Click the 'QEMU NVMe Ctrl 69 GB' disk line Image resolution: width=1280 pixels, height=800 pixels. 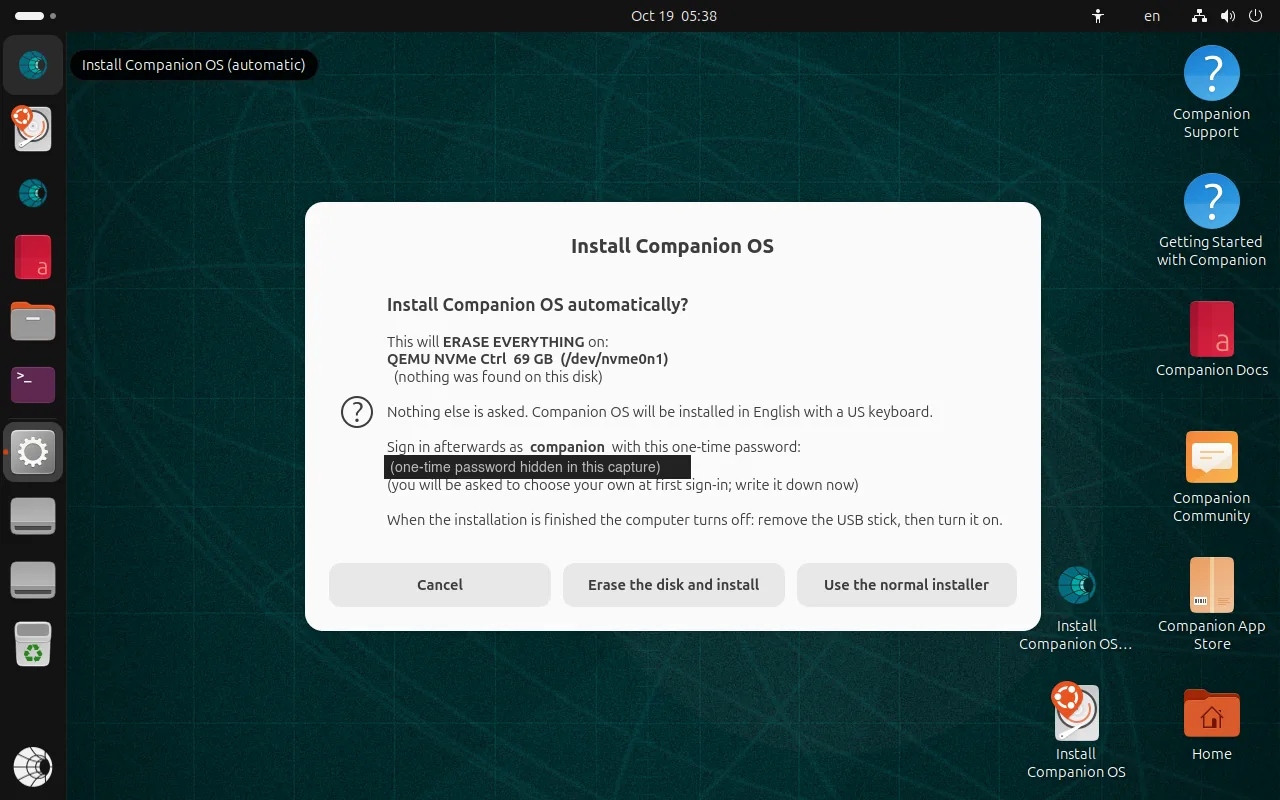[x=527, y=359]
